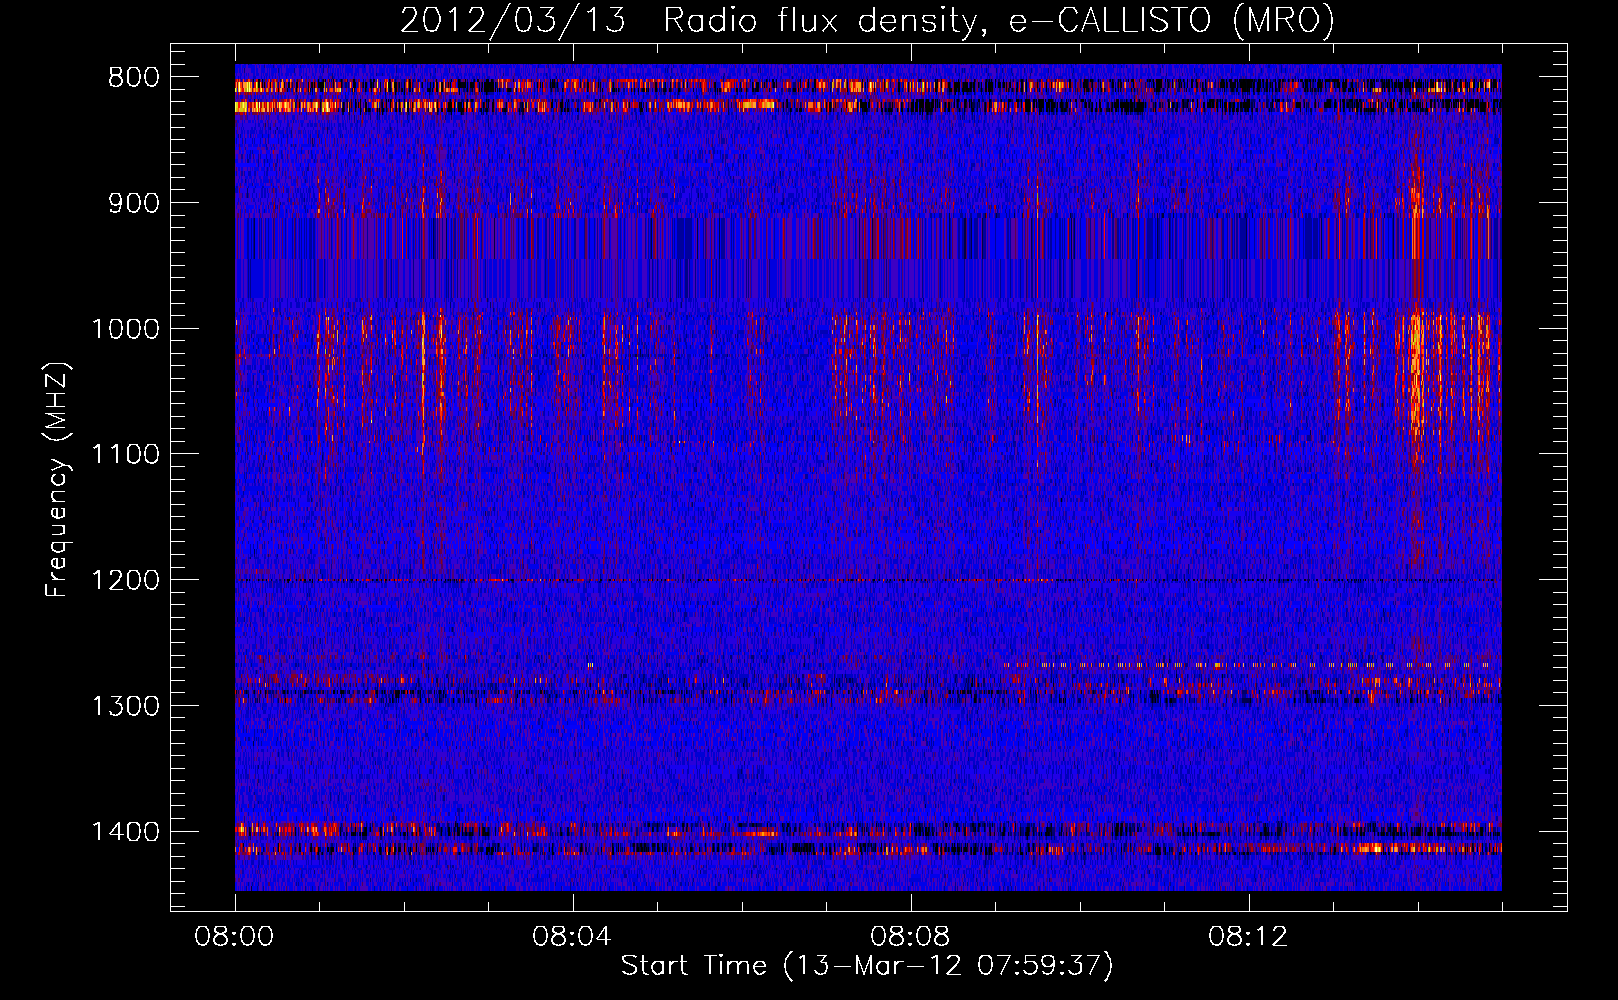Image resolution: width=1618 pixels, height=1000 pixels.
Task: Click the '1100' frequency axis label
Action: (x=125, y=455)
